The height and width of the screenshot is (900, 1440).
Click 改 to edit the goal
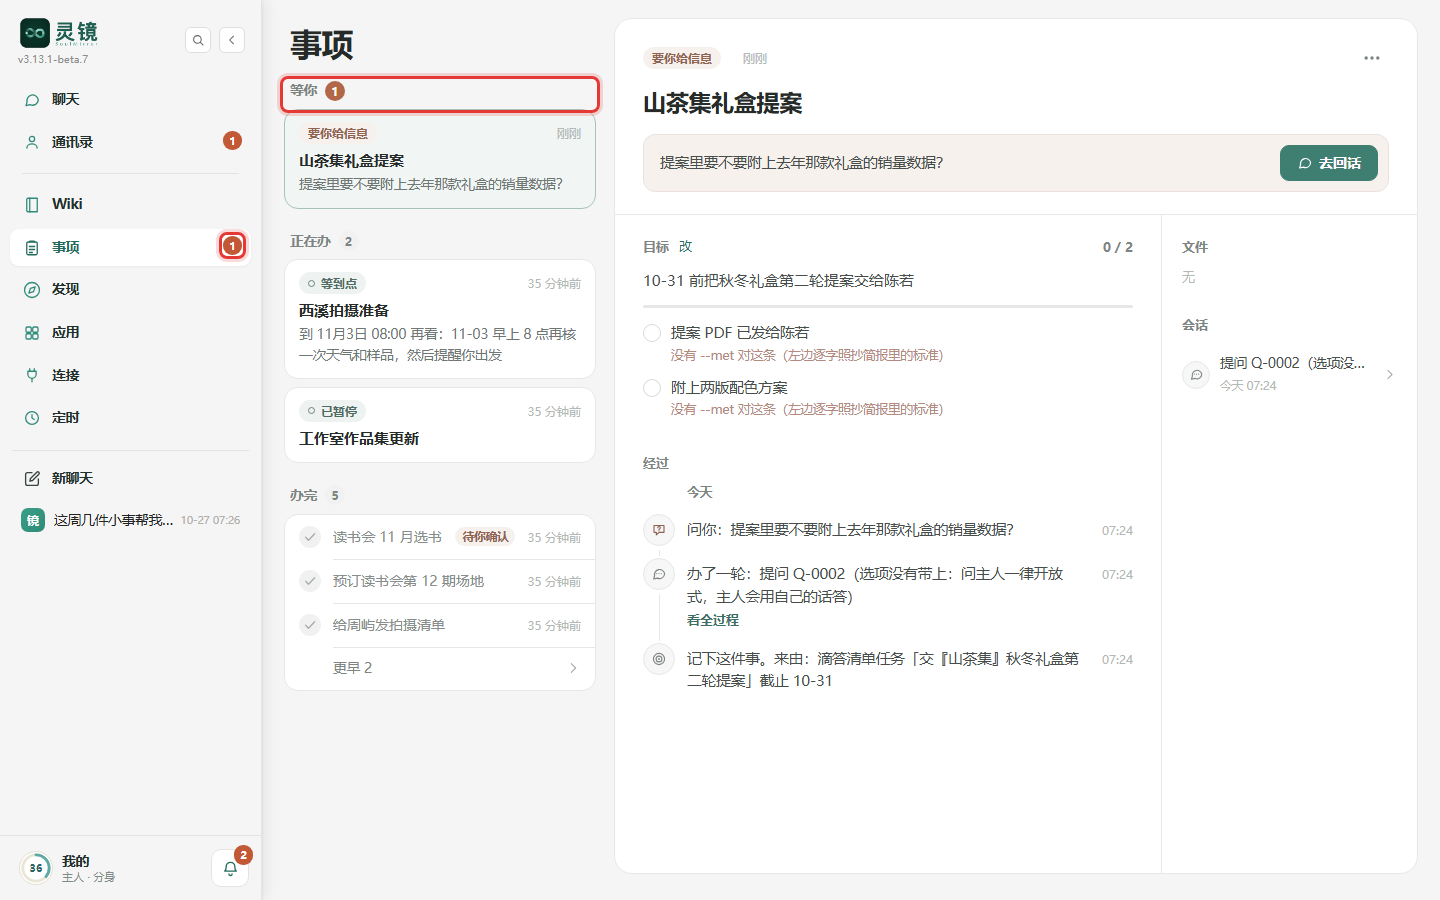point(686,247)
